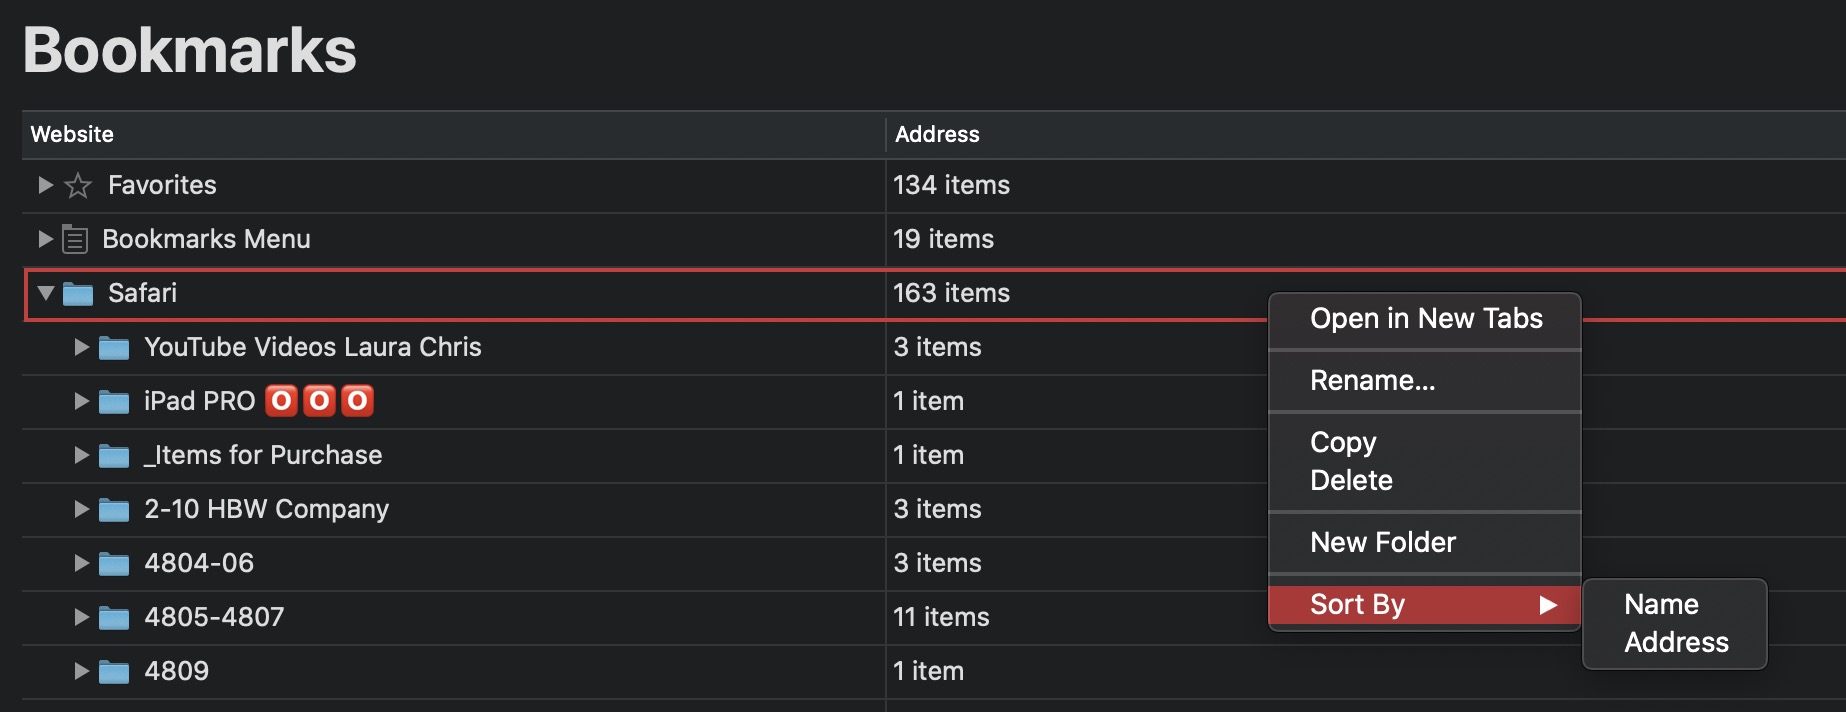Click the 2-10 HBW Company folder icon

(114, 510)
